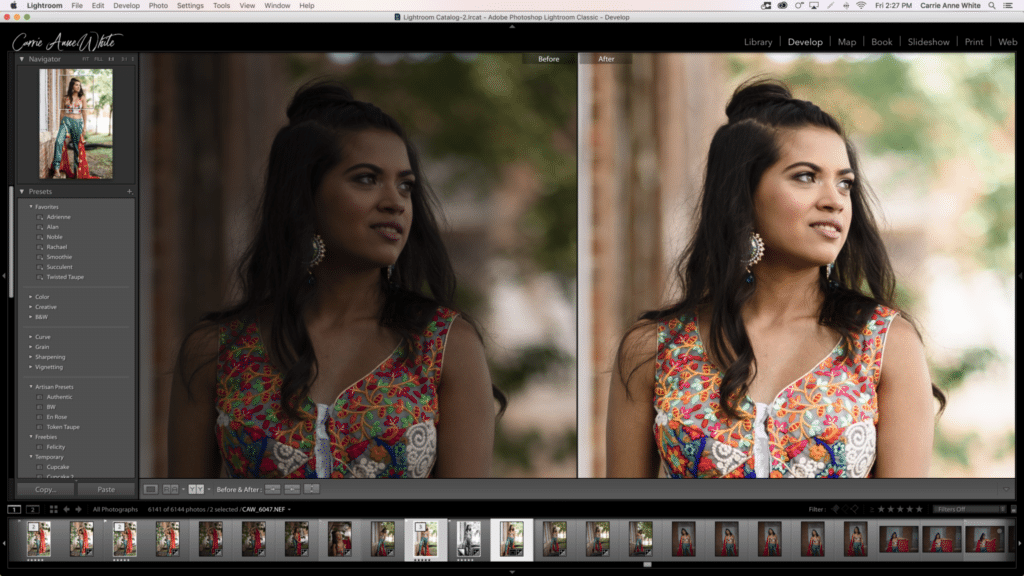Switch to the Print module
1024x576 pixels.
click(x=974, y=42)
